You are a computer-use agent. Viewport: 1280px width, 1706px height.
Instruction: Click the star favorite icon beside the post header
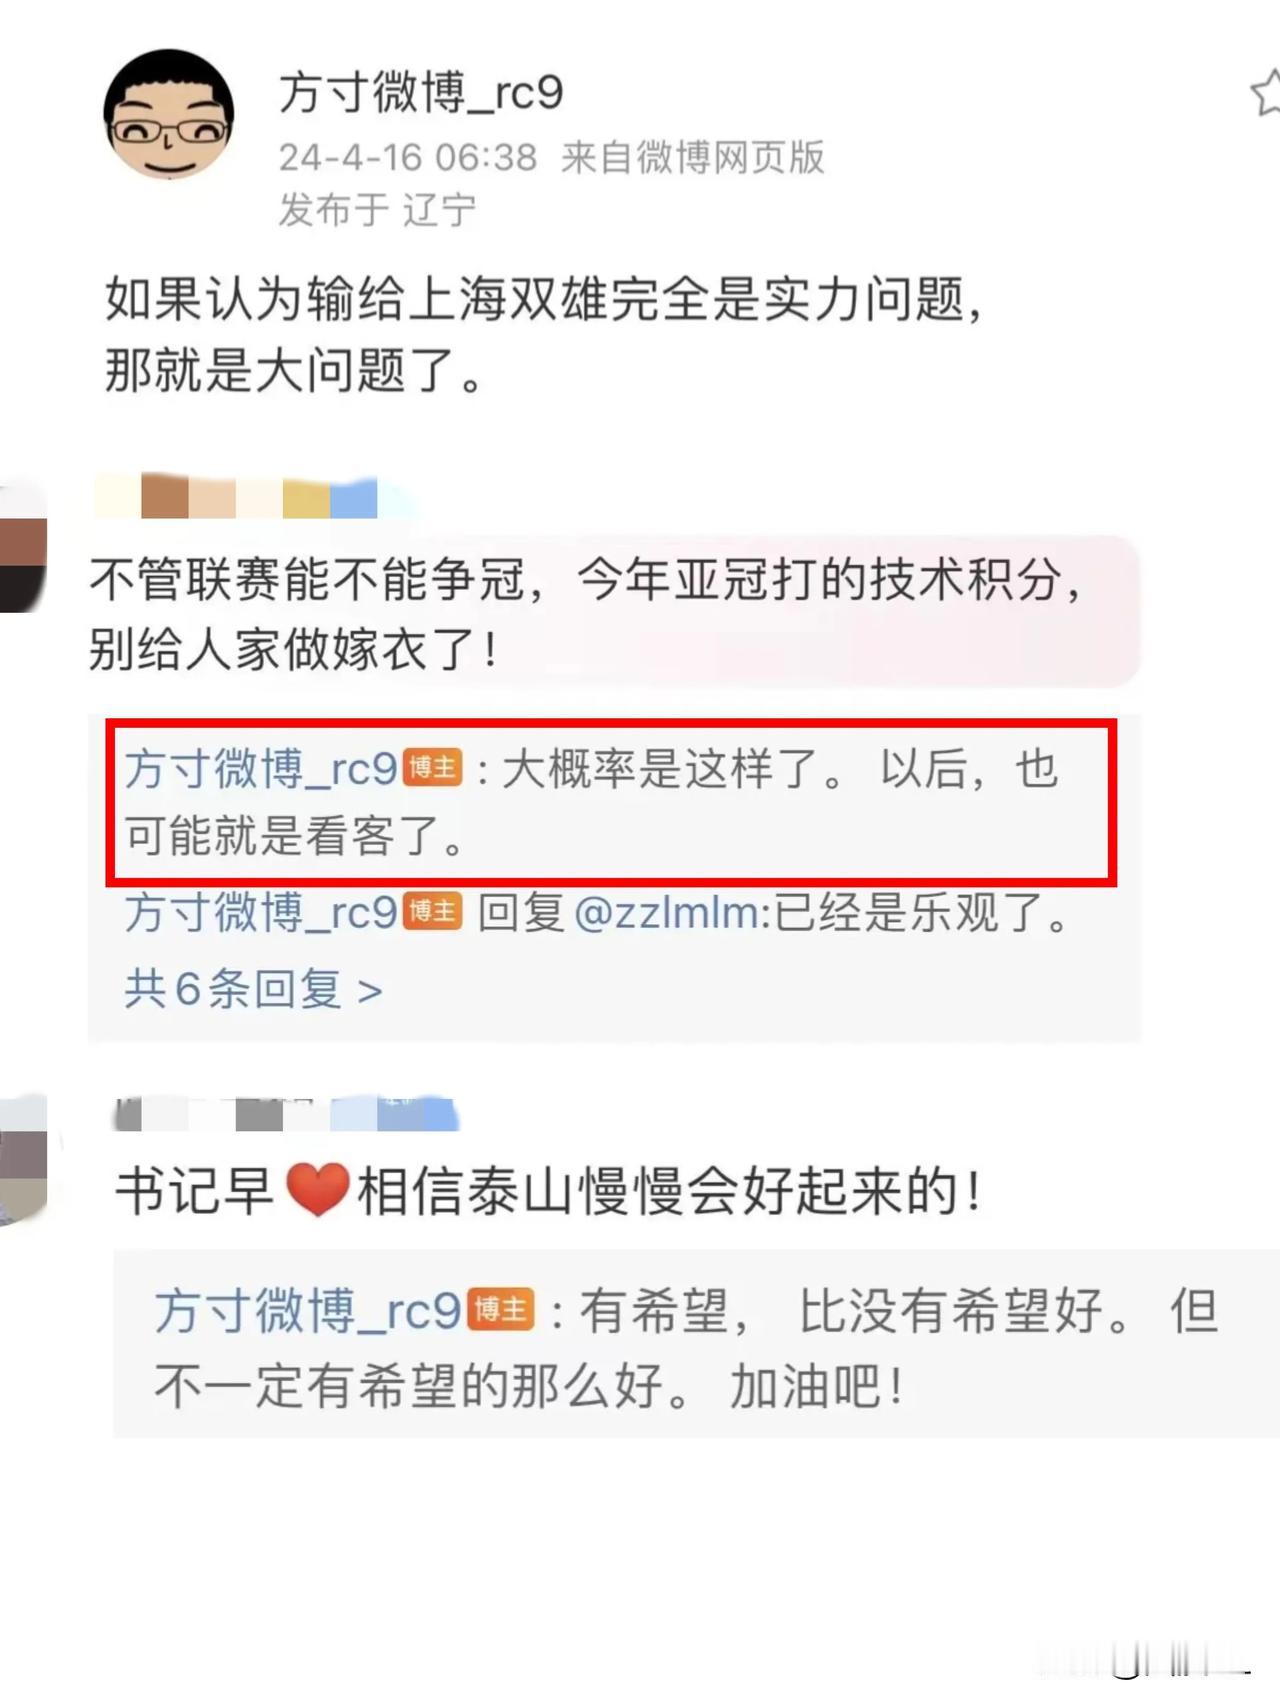point(1266,95)
